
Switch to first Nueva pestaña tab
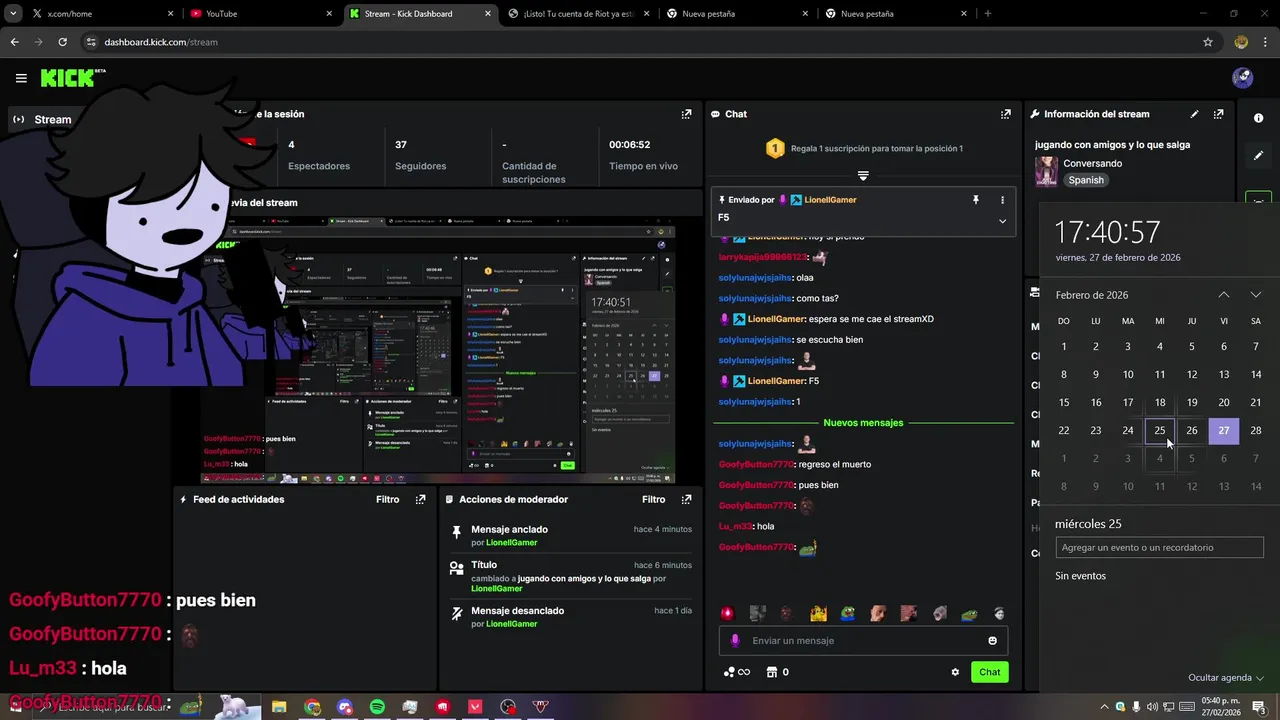coord(738,14)
